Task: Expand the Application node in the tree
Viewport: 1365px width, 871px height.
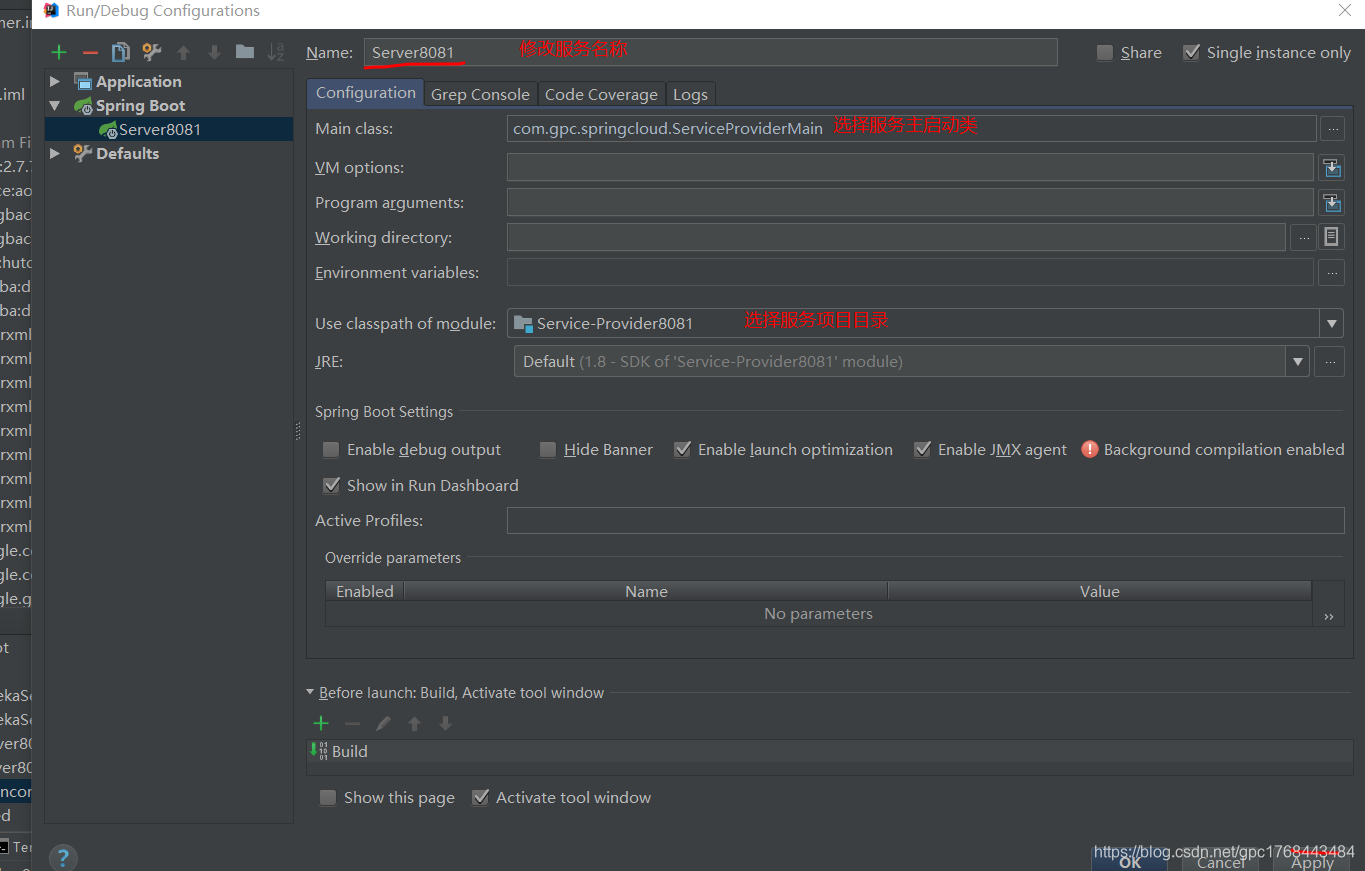Action: coord(55,81)
